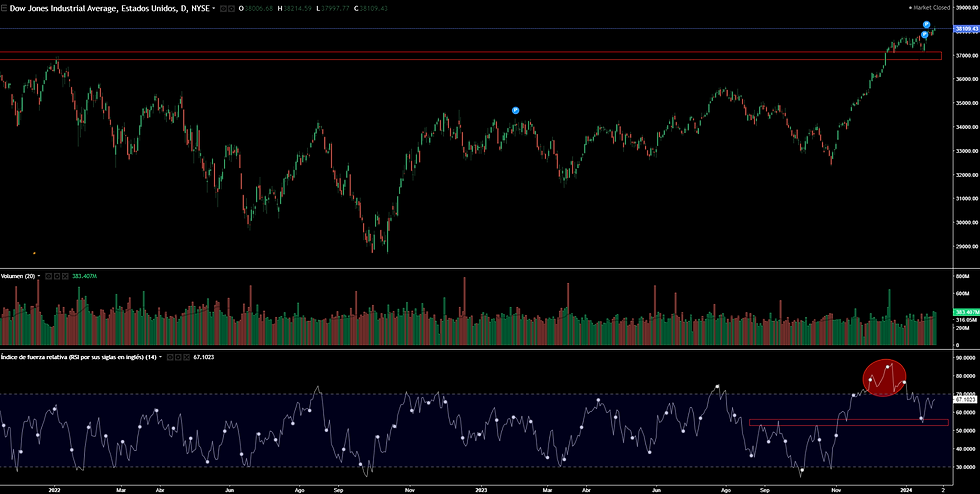The height and width of the screenshot is (494, 980).
Task: Click the 67.1023 RSI value axis label
Action: pos(966,398)
